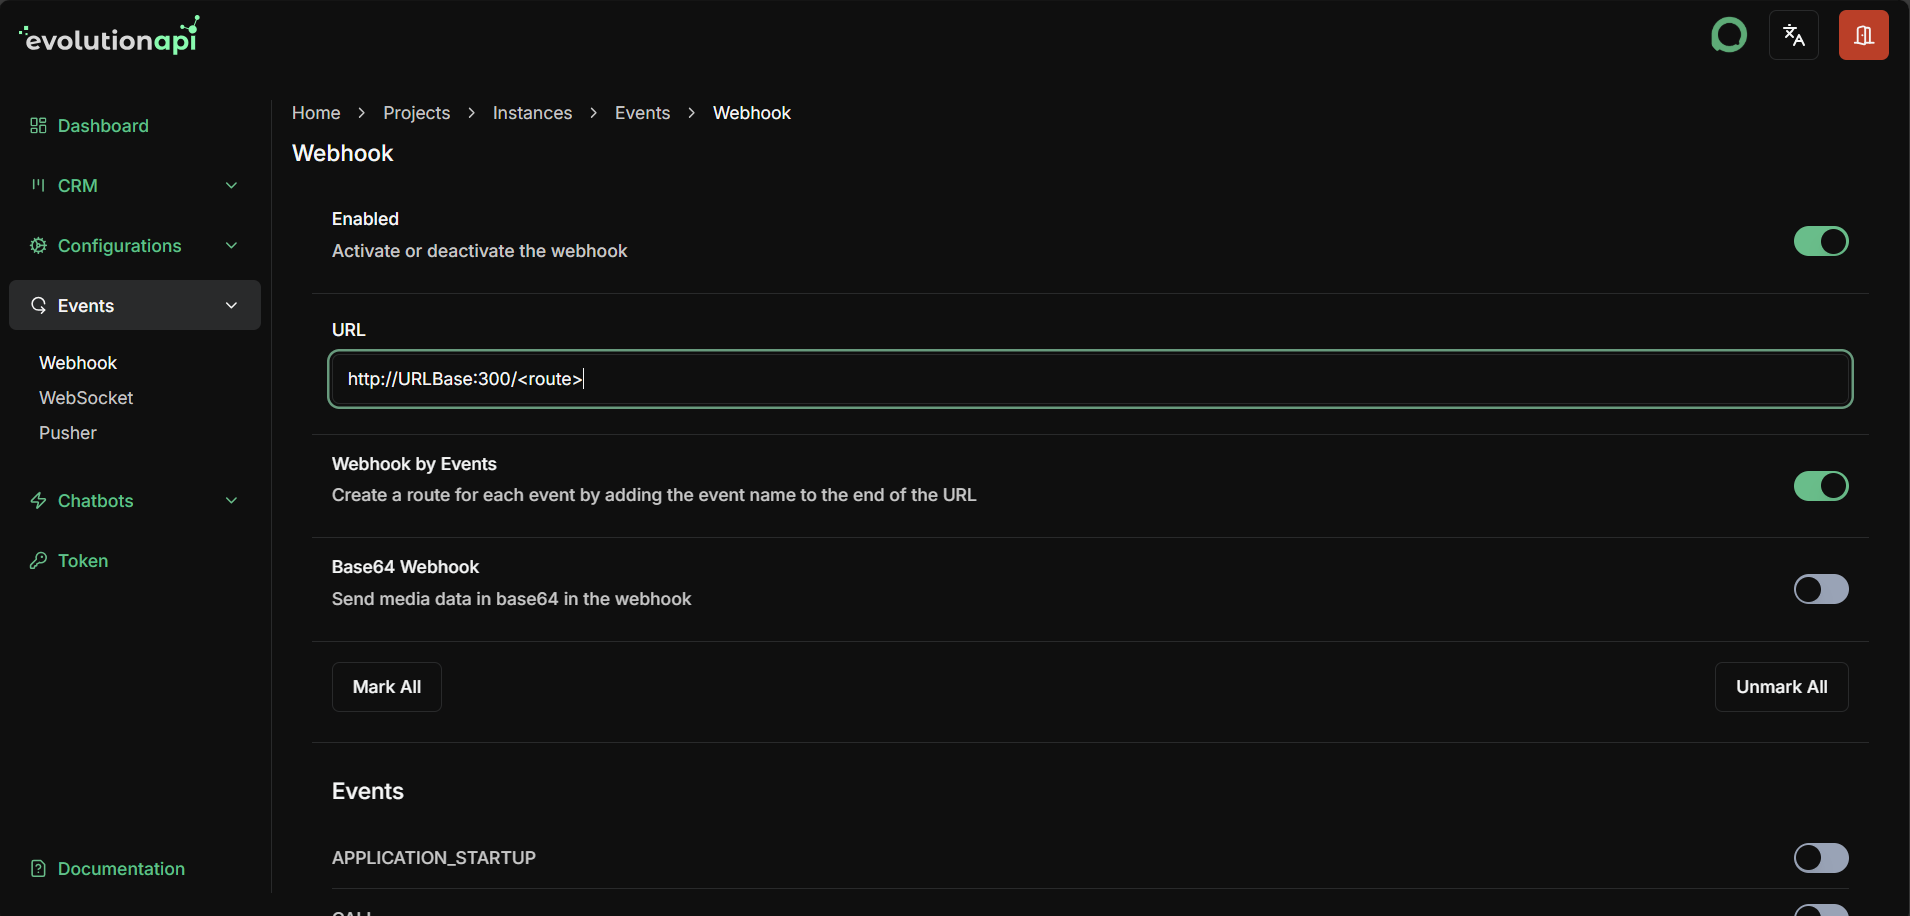Select the Chatbots lightning icon
1910x916 pixels.
37,500
